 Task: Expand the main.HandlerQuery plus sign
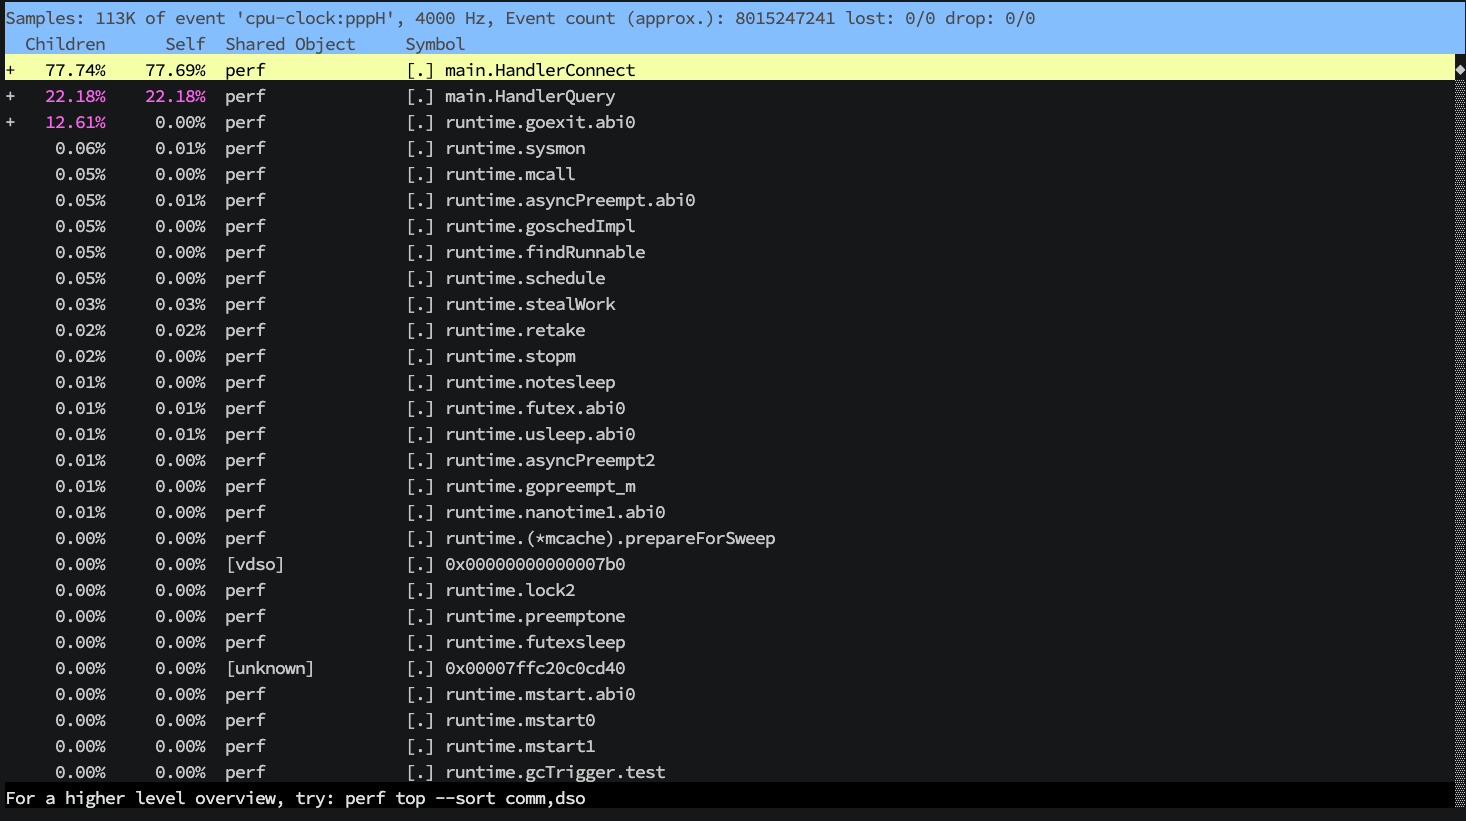(10, 96)
